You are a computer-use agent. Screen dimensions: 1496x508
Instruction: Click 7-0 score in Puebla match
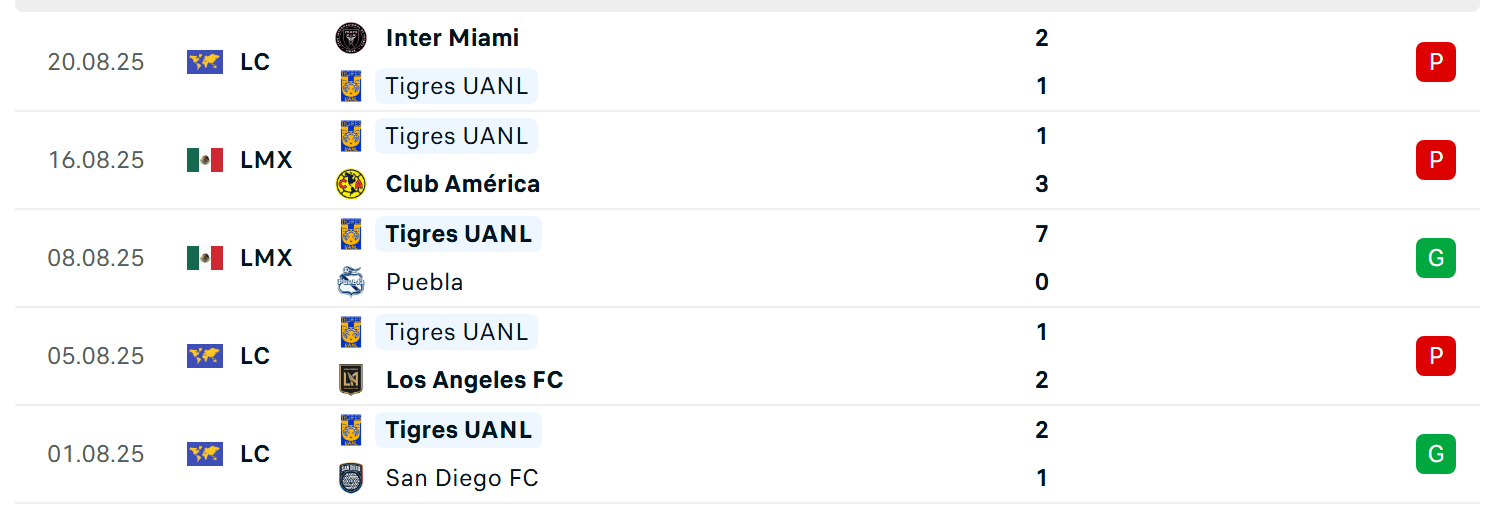(1042, 258)
